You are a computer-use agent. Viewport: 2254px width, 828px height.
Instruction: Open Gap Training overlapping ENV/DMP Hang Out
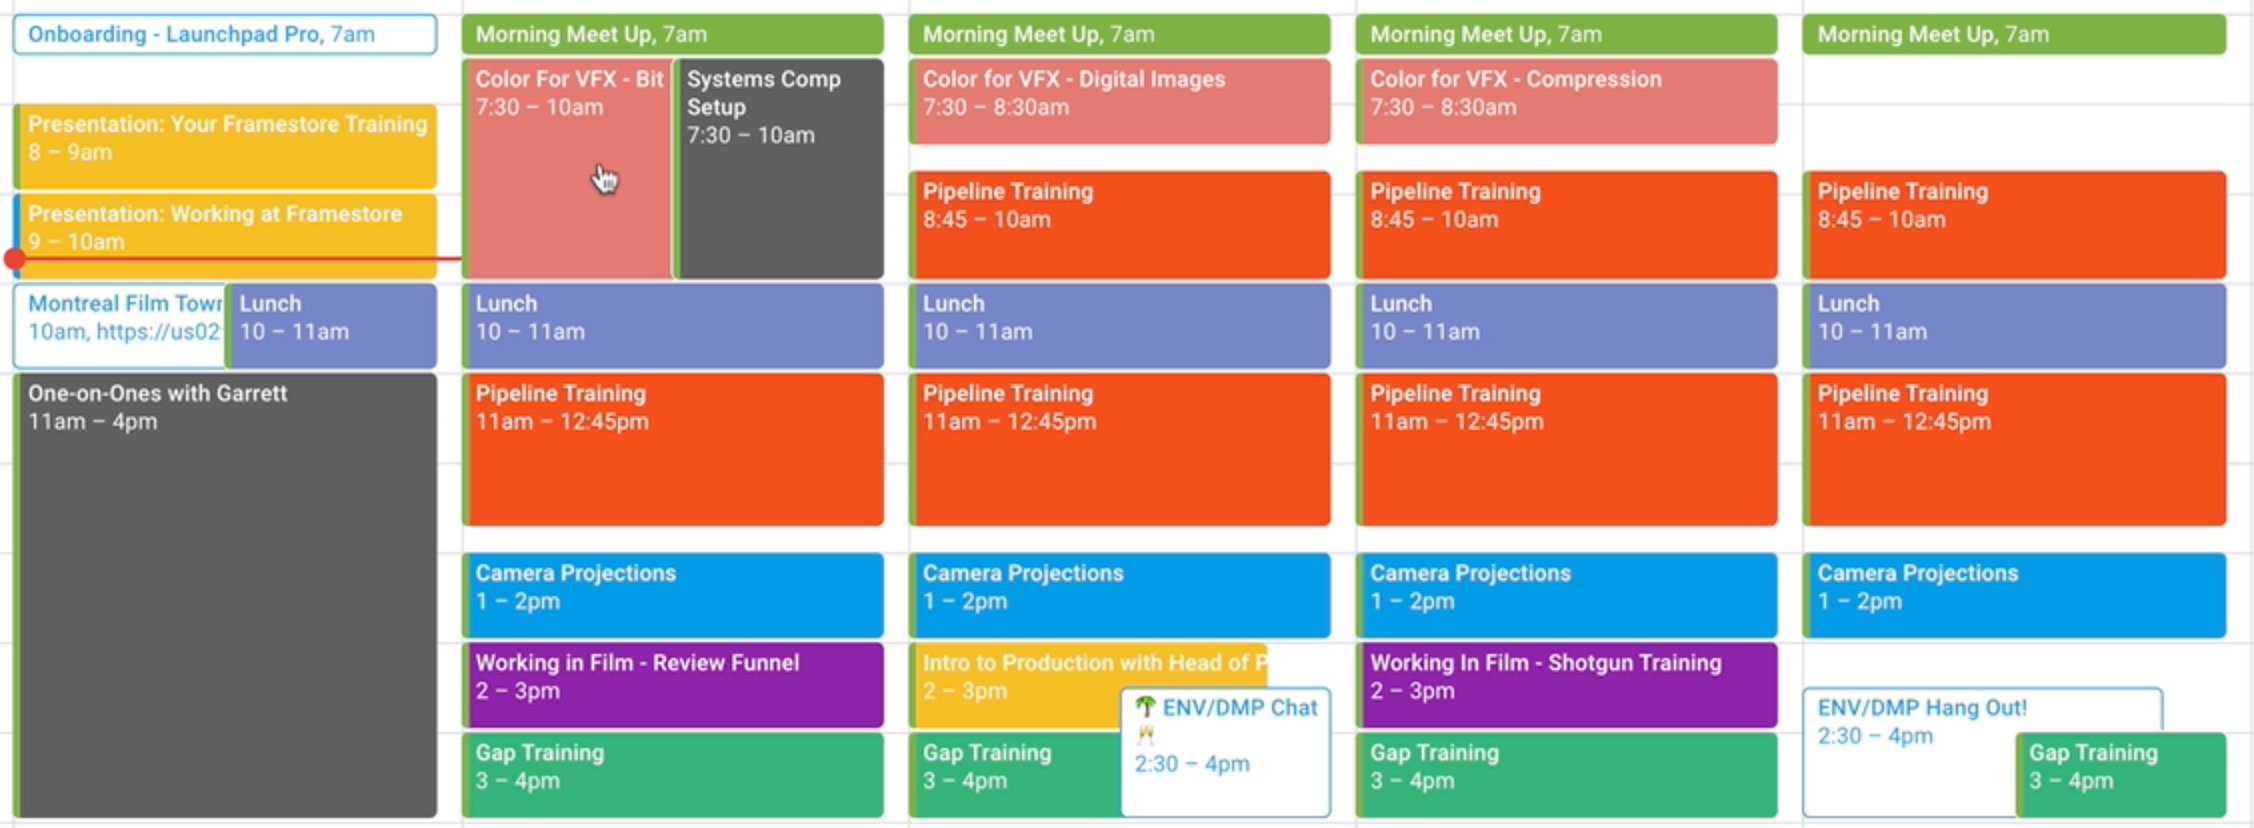2120,775
